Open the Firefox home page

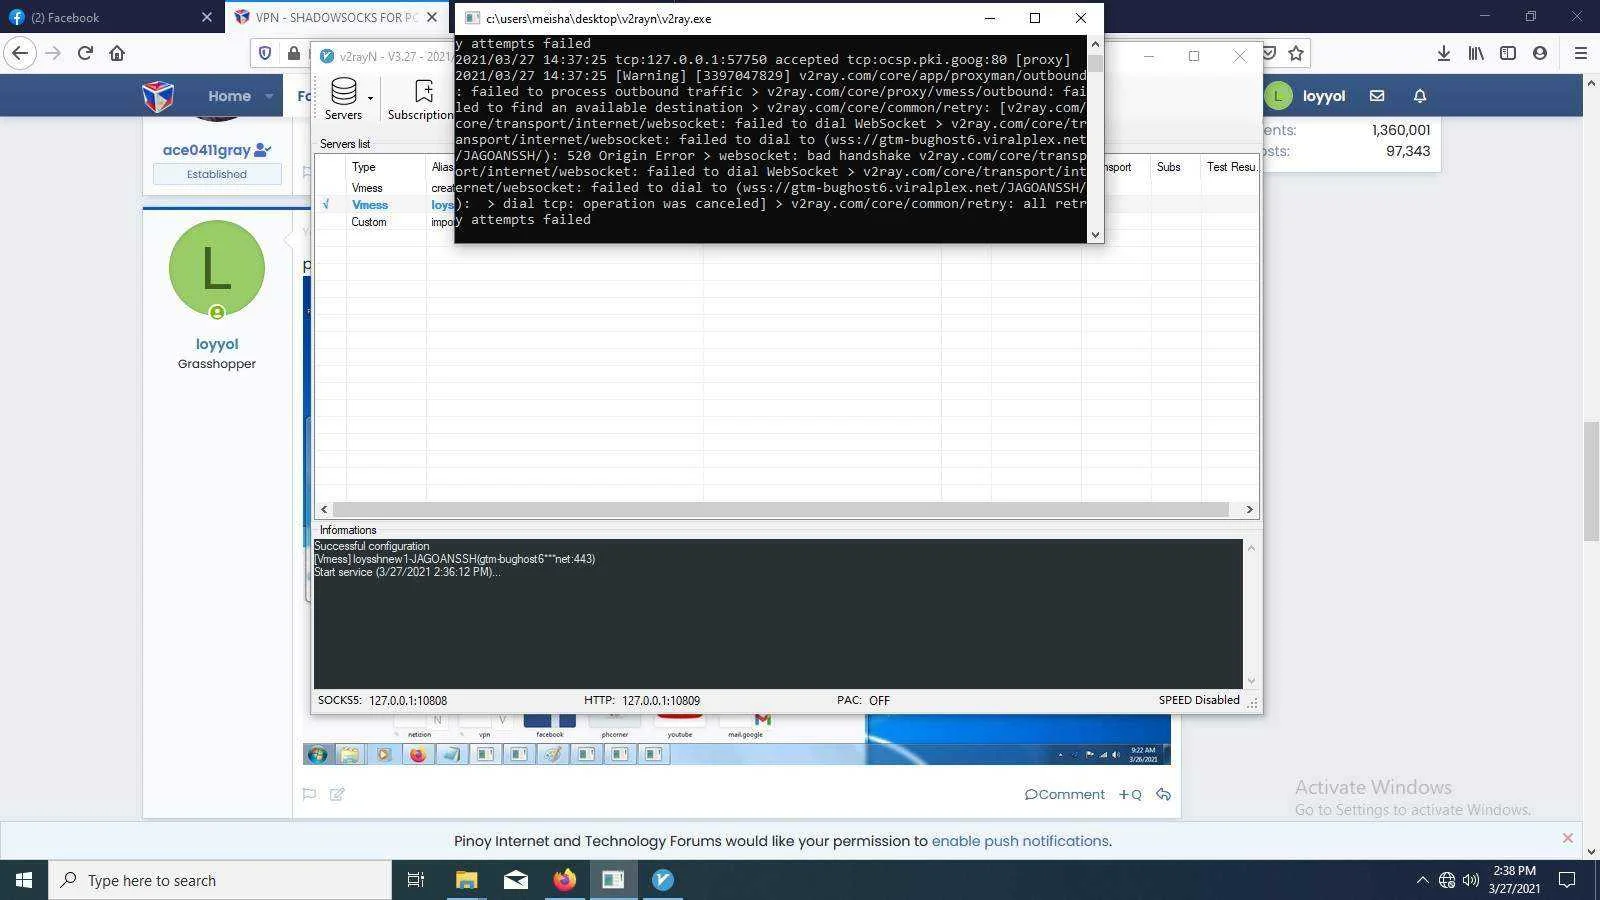117,53
